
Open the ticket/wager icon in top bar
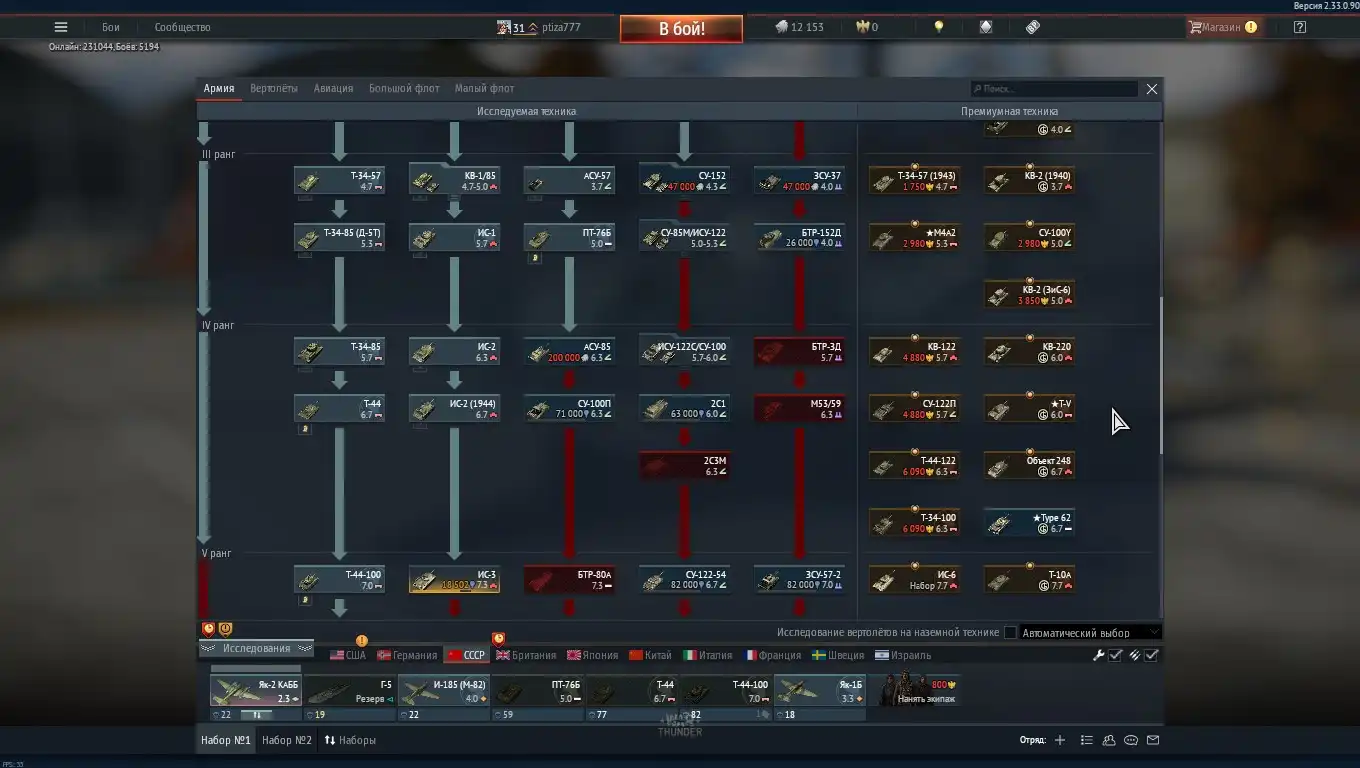click(x=1033, y=28)
